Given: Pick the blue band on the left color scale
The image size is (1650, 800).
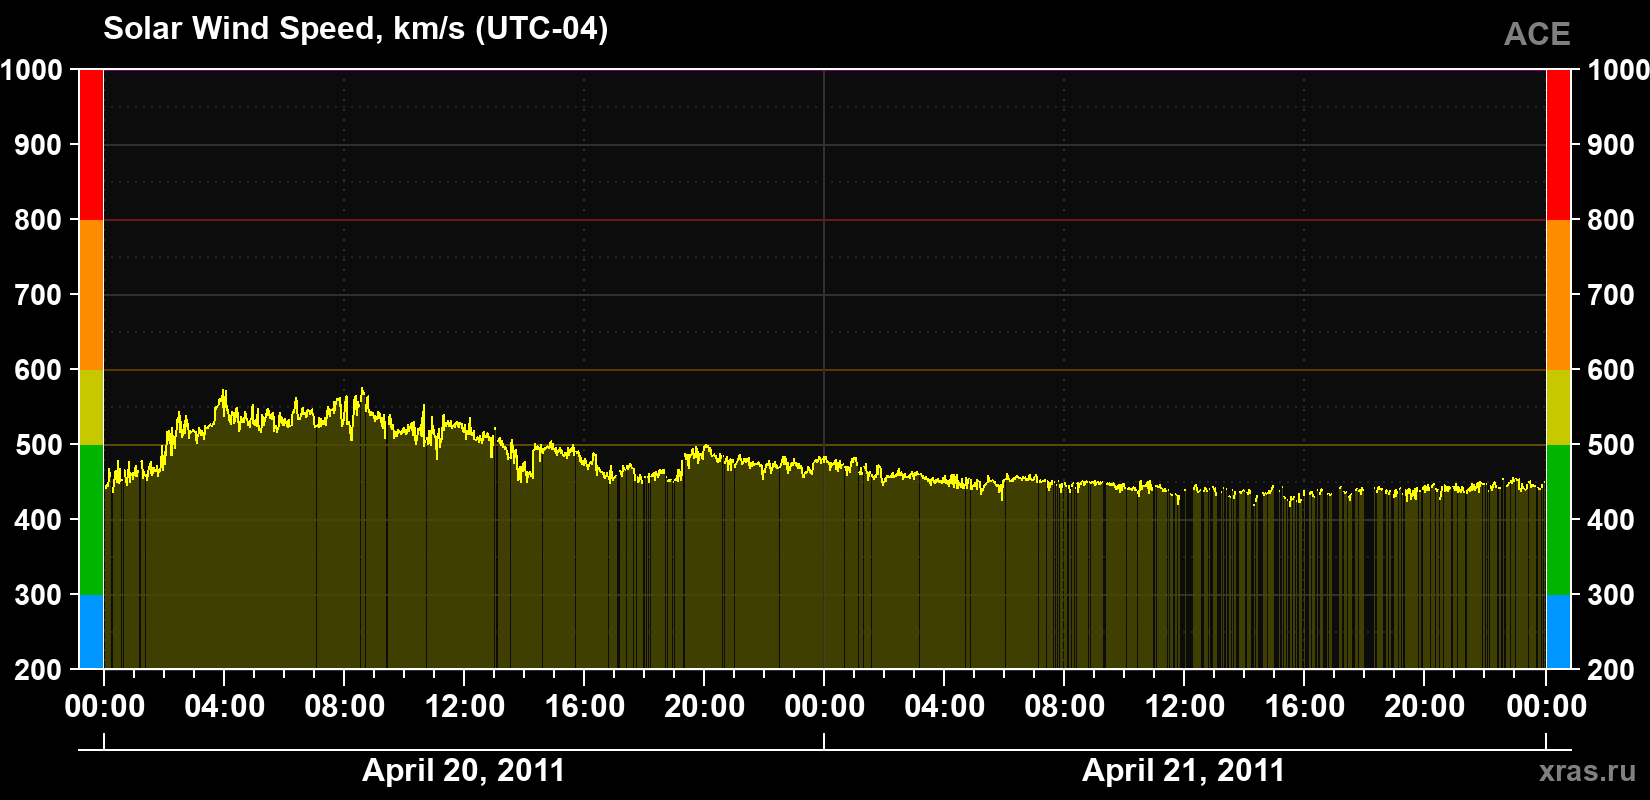Looking at the screenshot, I should tap(91, 632).
